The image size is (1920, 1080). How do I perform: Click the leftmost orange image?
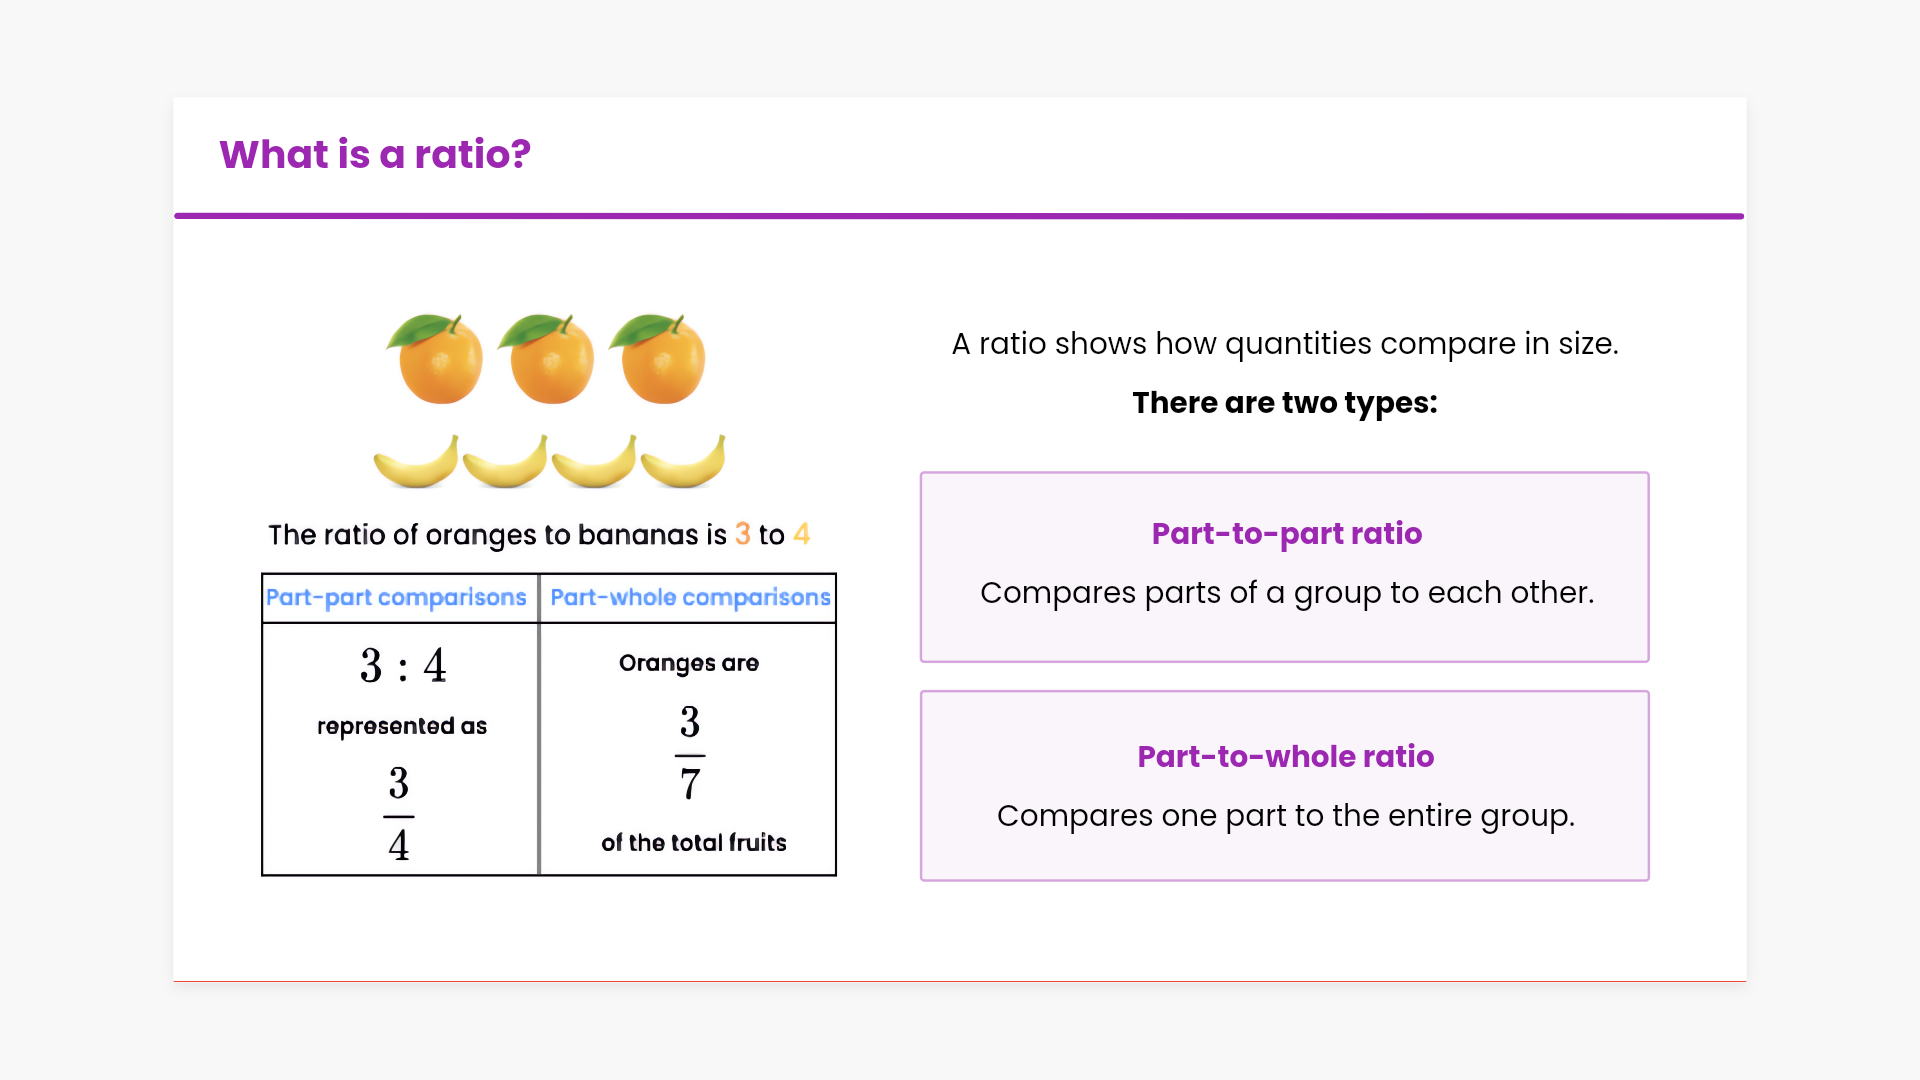436,360
